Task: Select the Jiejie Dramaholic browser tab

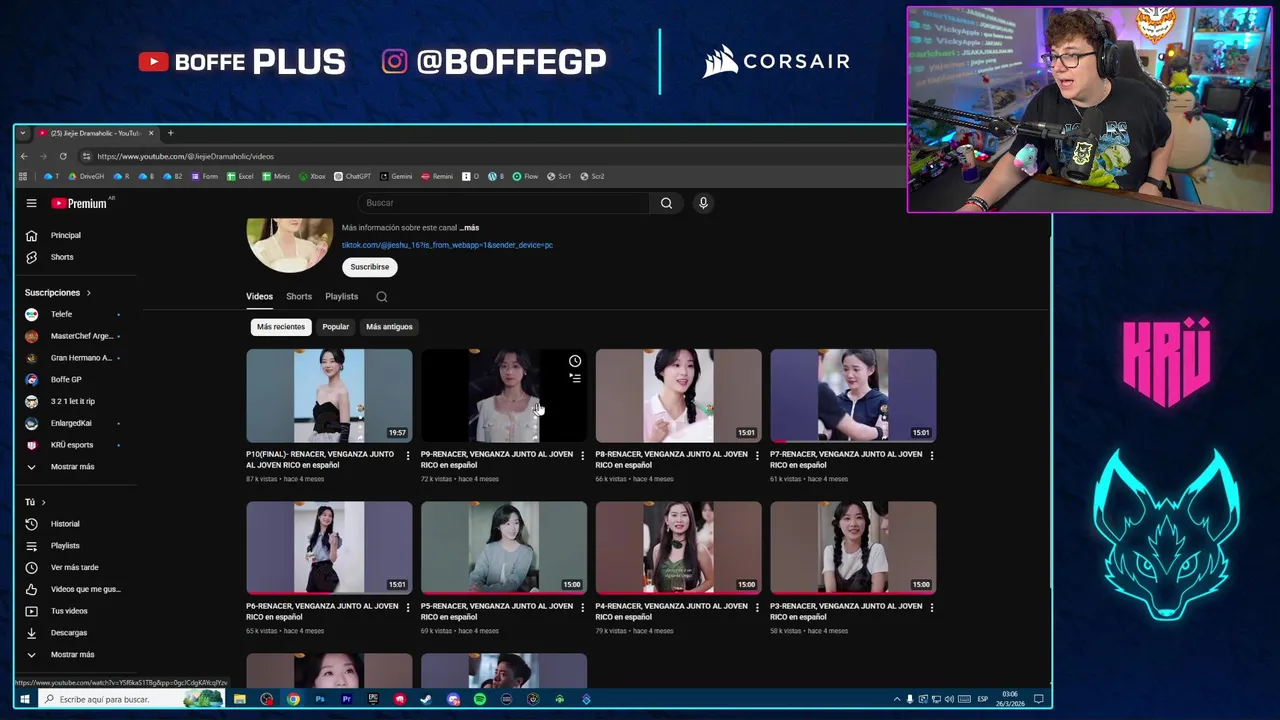Action: click(x=95, y=133)
